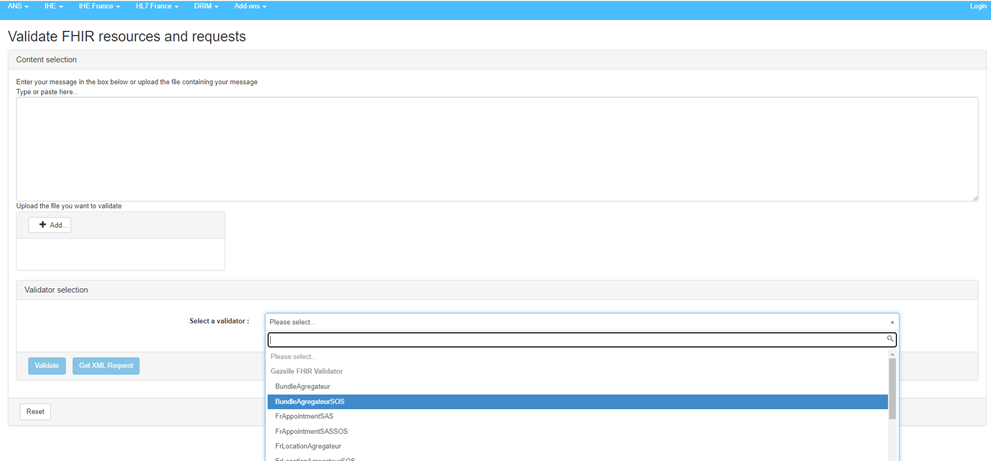Image resolution: width=991 pixels, height=461 pixels.
Task: Click inside the message text area
Action: click(x=496, y=148)
